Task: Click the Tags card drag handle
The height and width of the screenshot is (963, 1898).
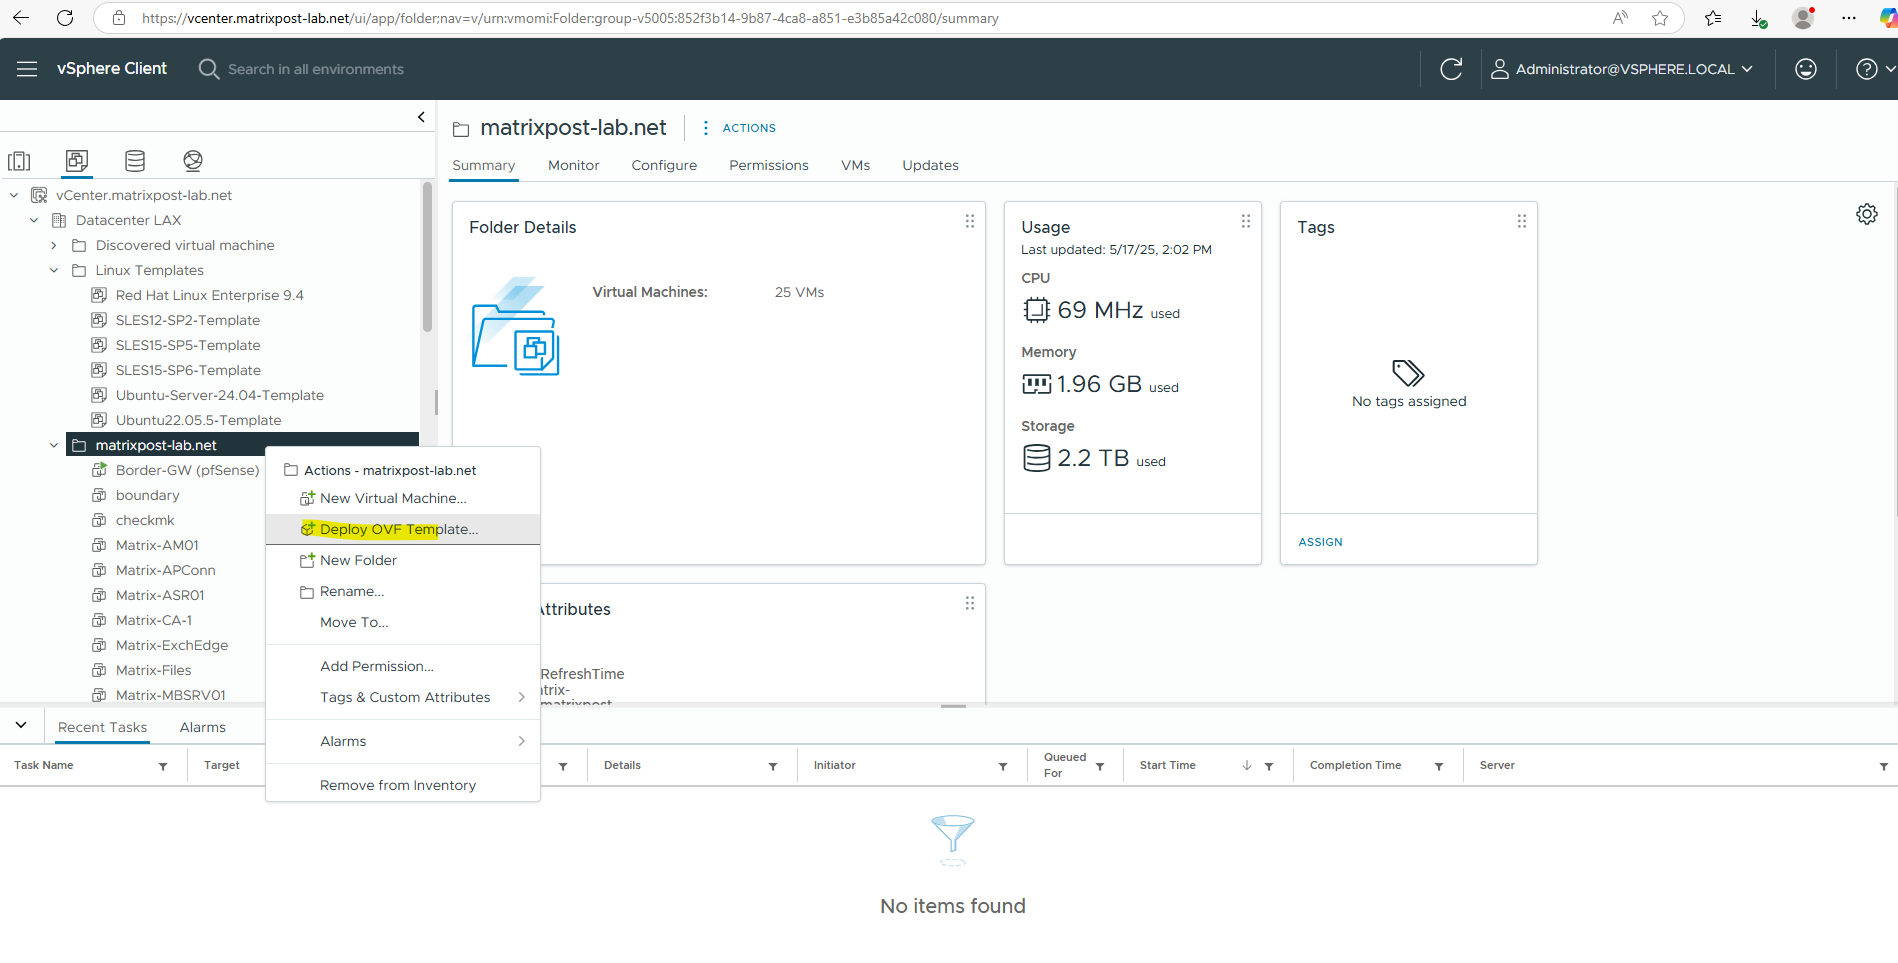Action: coord(1521,221)
